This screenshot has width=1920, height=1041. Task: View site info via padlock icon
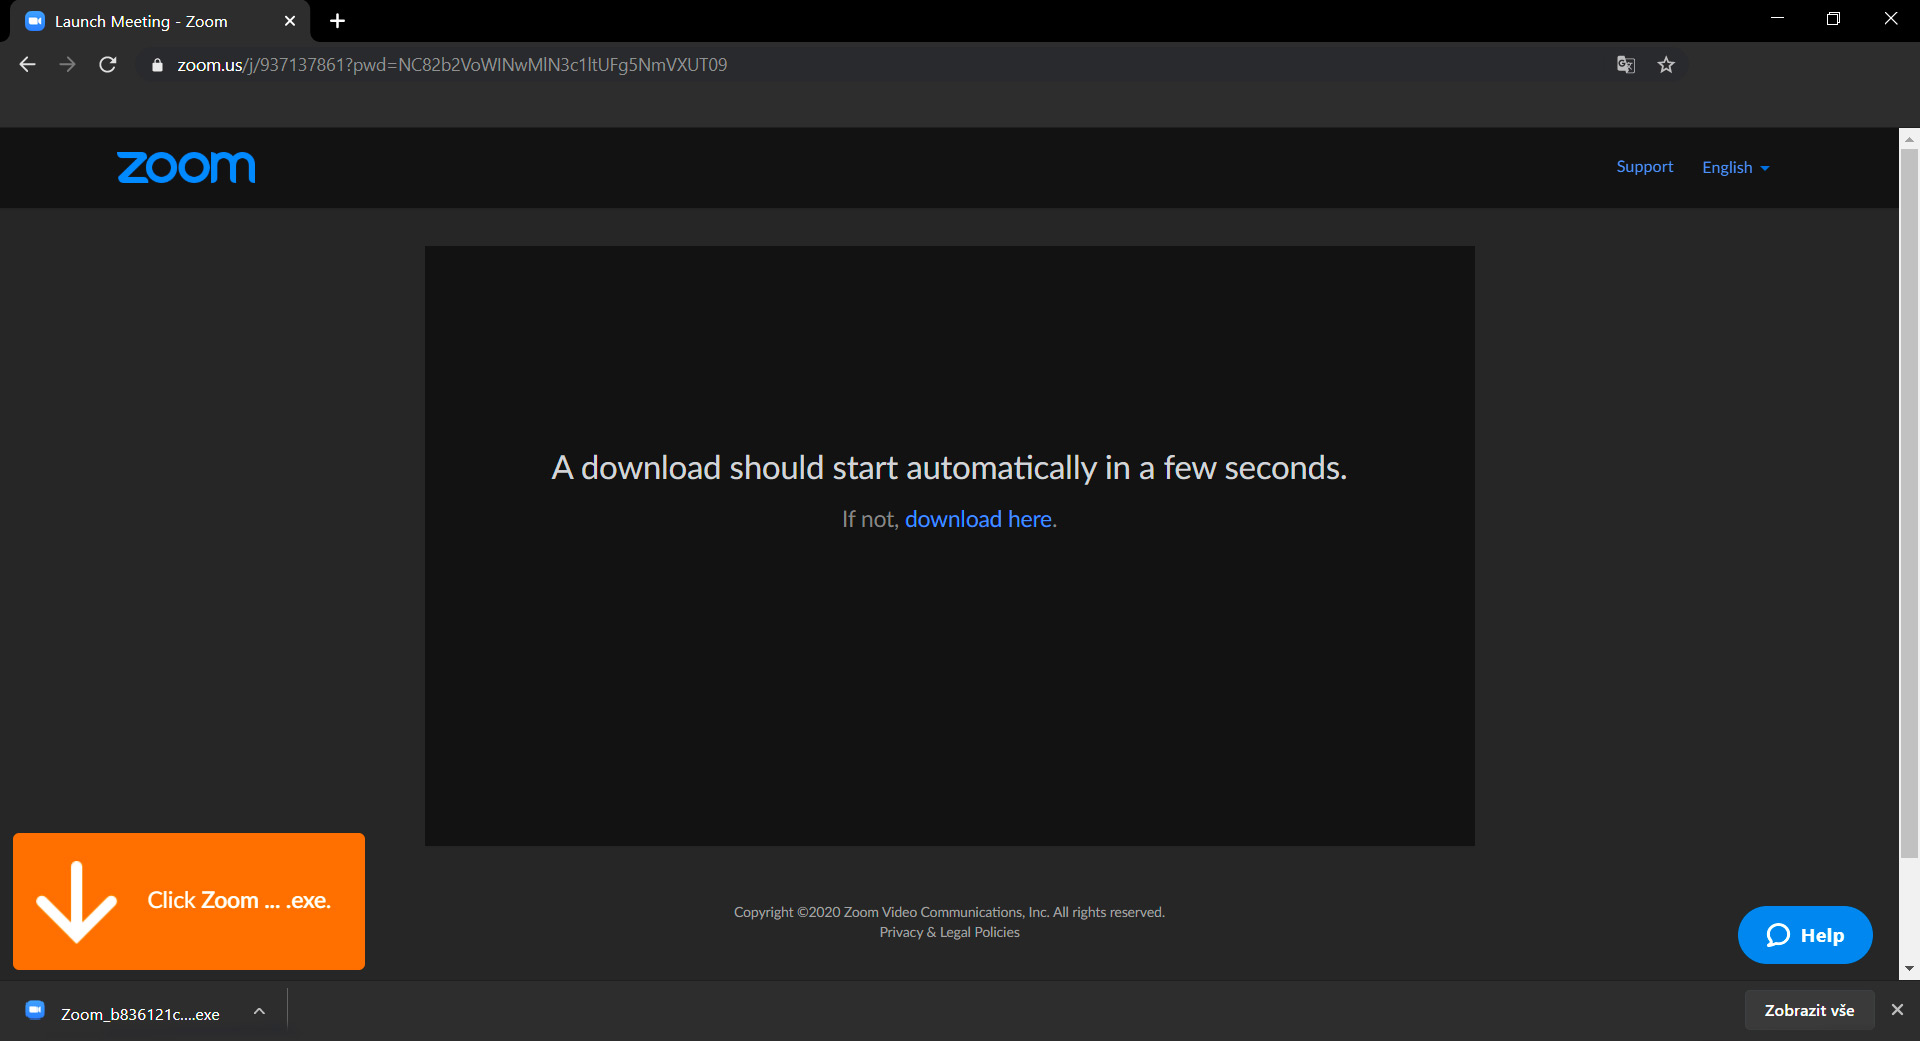(157, 65)
